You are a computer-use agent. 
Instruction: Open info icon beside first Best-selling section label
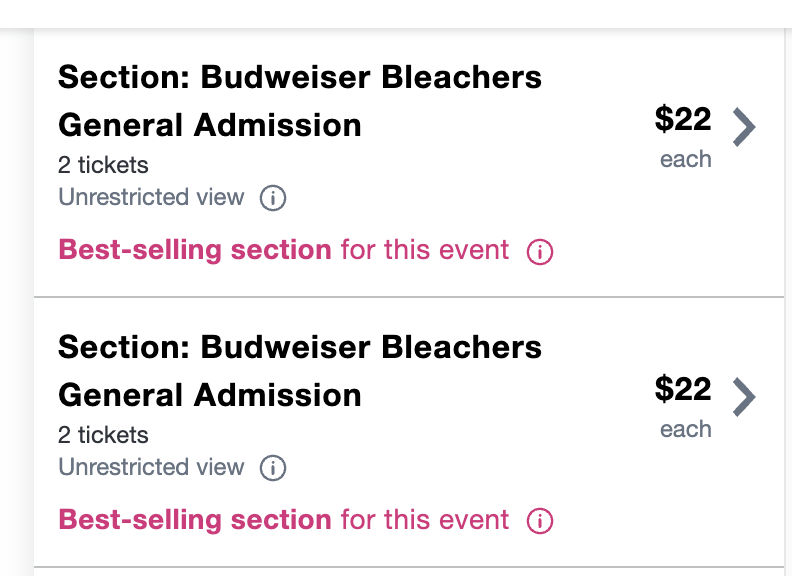click(x=540, y=251)
